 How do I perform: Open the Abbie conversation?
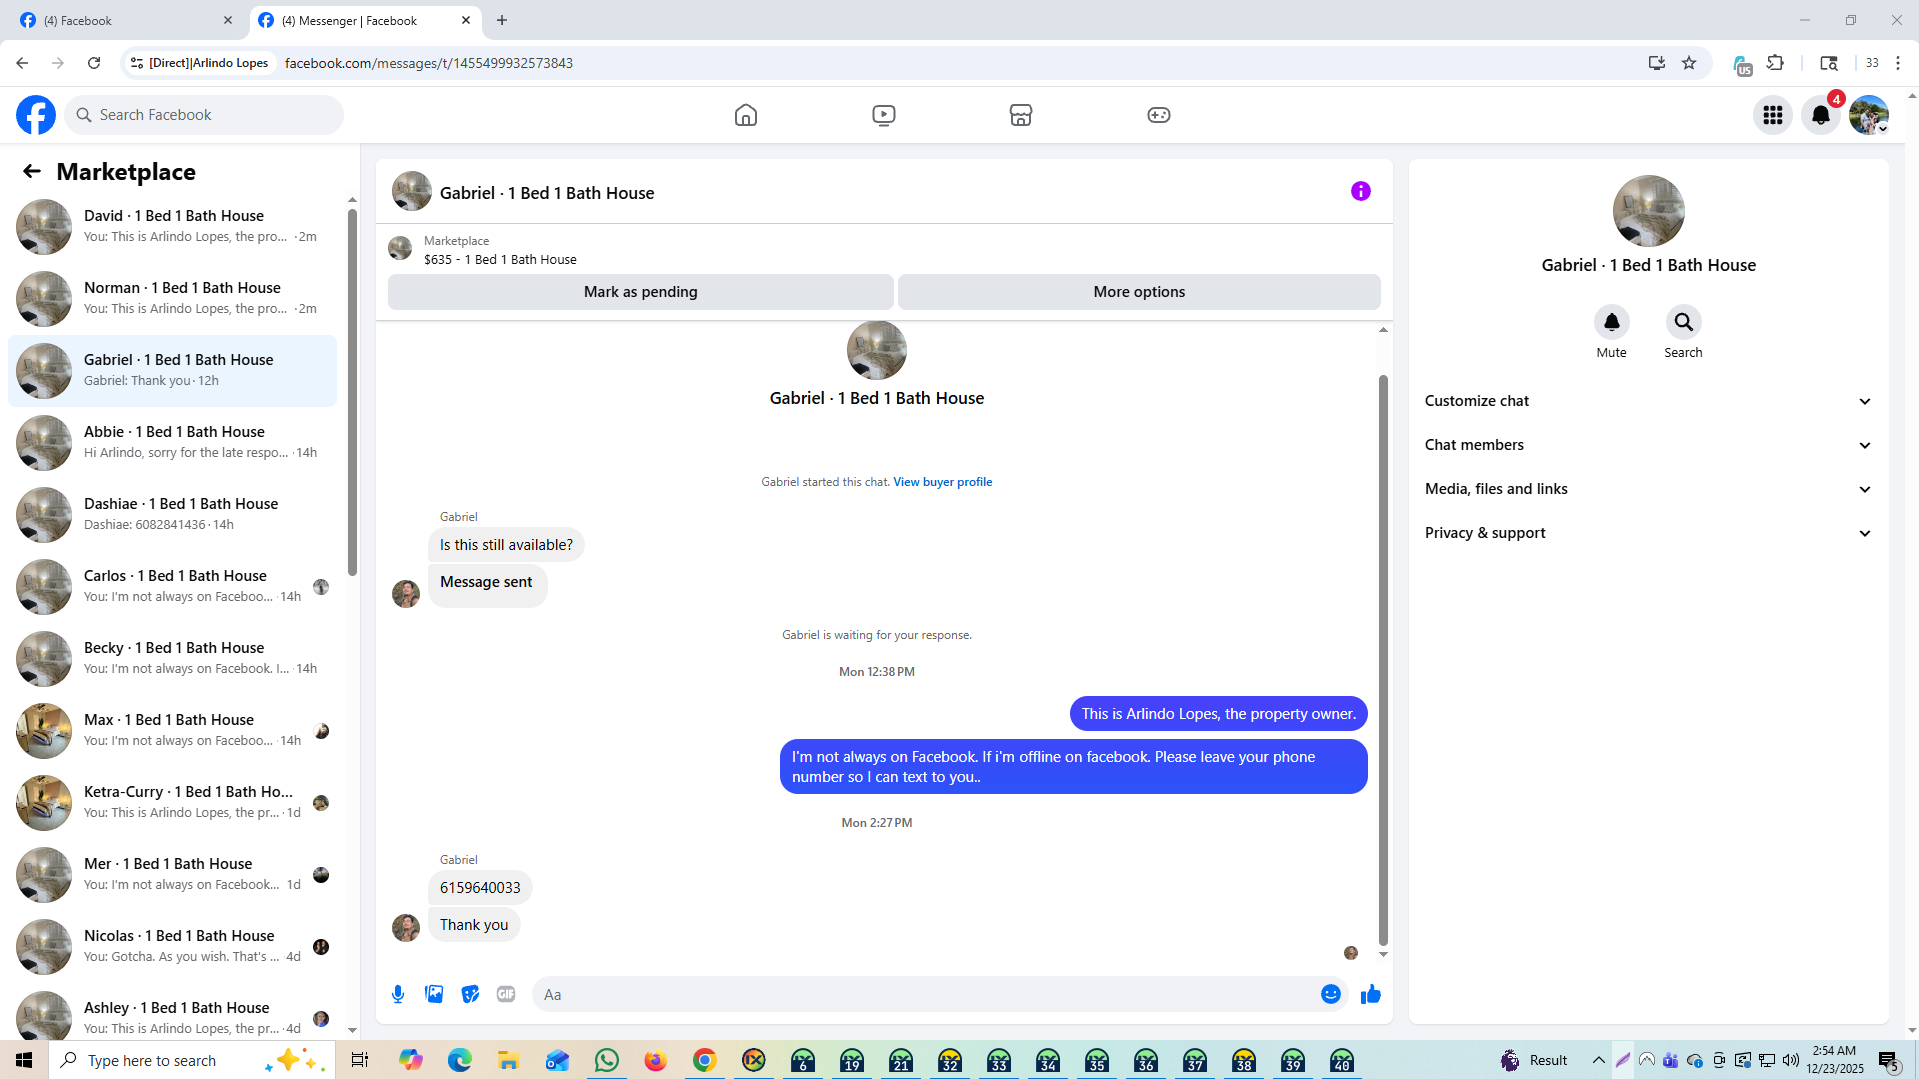pos(172,442)
